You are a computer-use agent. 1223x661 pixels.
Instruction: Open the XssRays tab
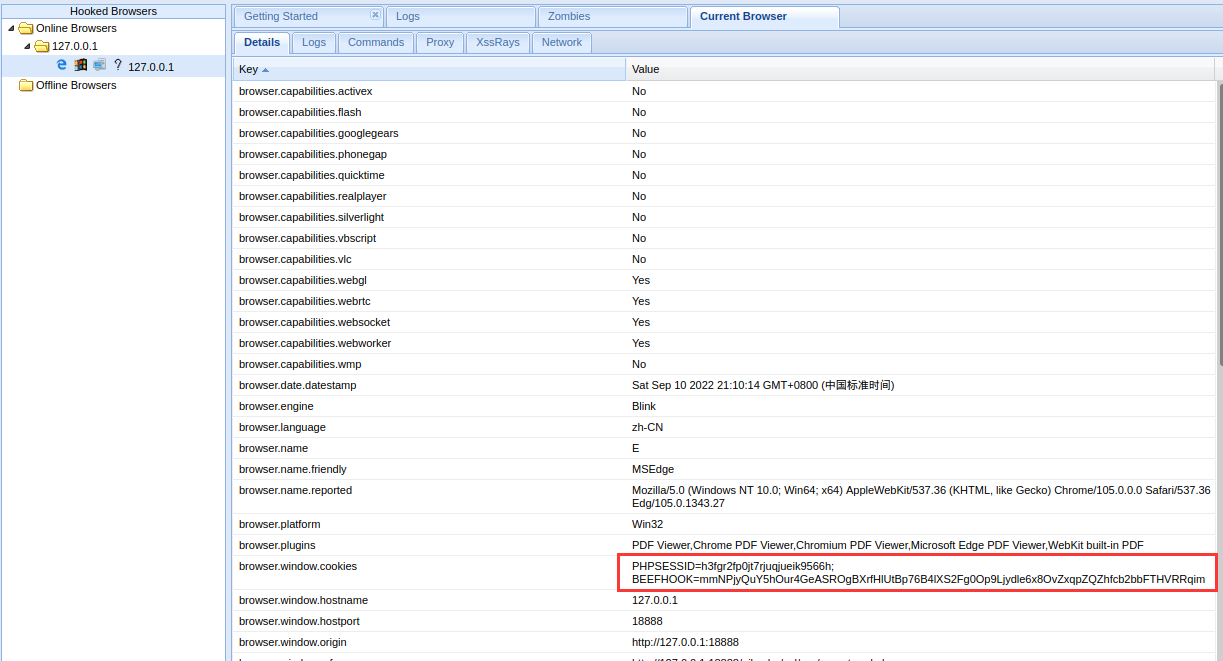tap(497, 42)
